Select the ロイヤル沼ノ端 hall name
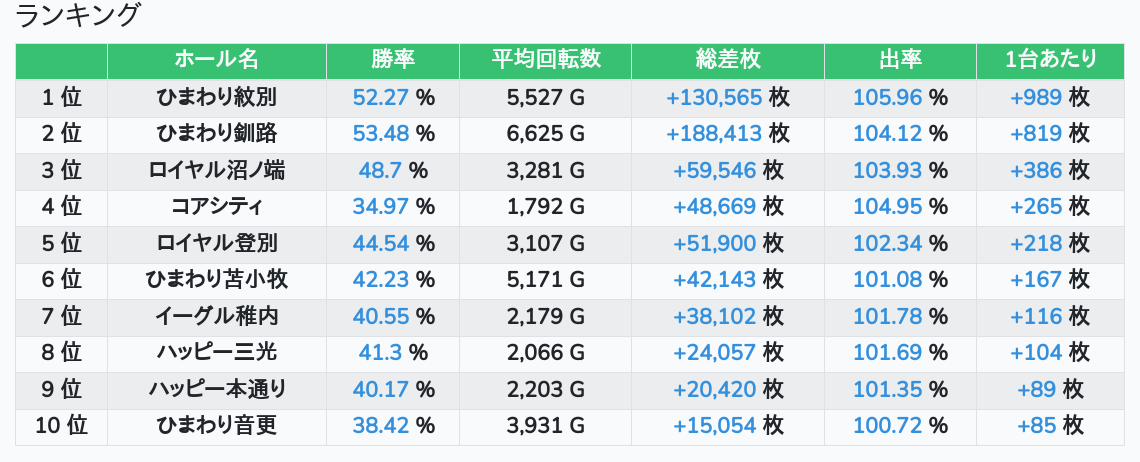Viewport: 1140px width, 462px height. (216, 171)
